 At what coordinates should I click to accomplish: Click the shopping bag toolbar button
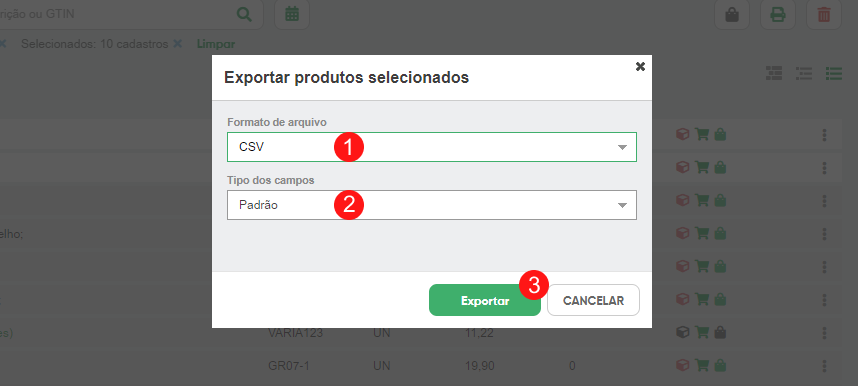pos(732,14)
